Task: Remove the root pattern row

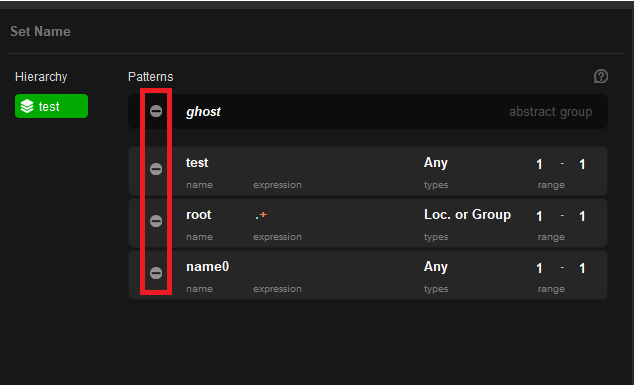Action: tap(156, 221)
